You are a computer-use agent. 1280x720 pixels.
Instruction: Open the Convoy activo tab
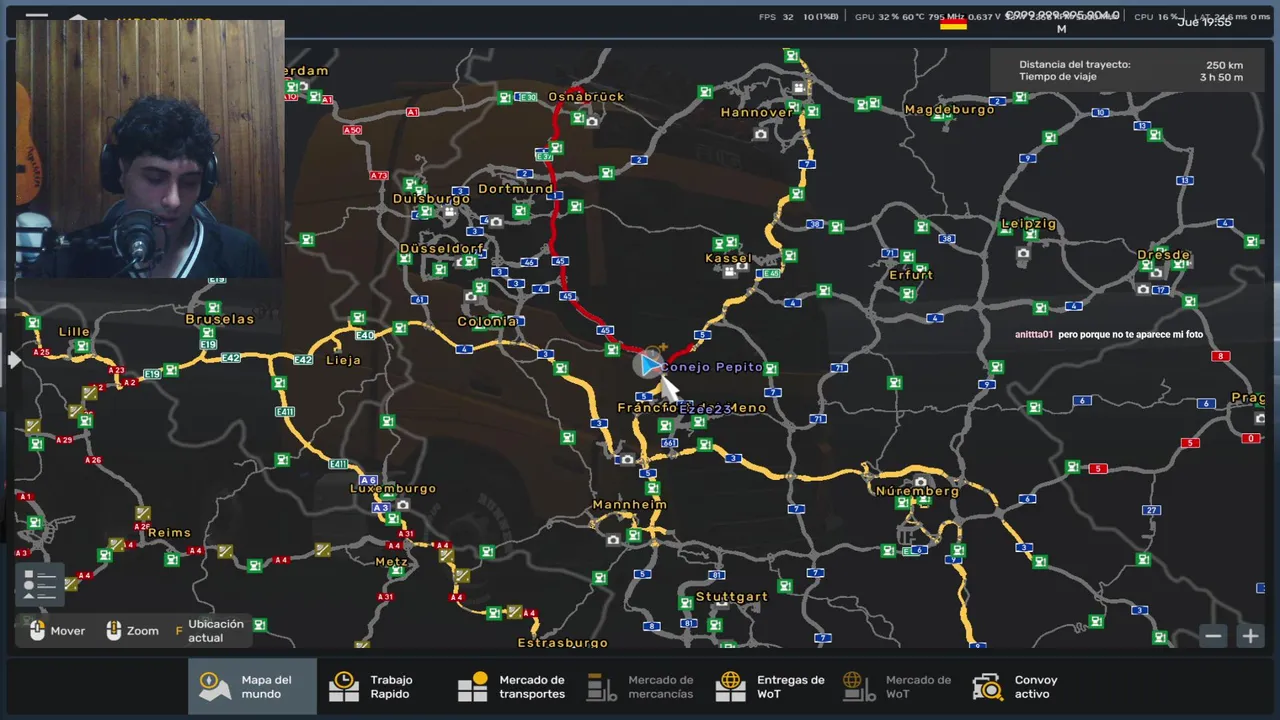[x=1015, y=687]
